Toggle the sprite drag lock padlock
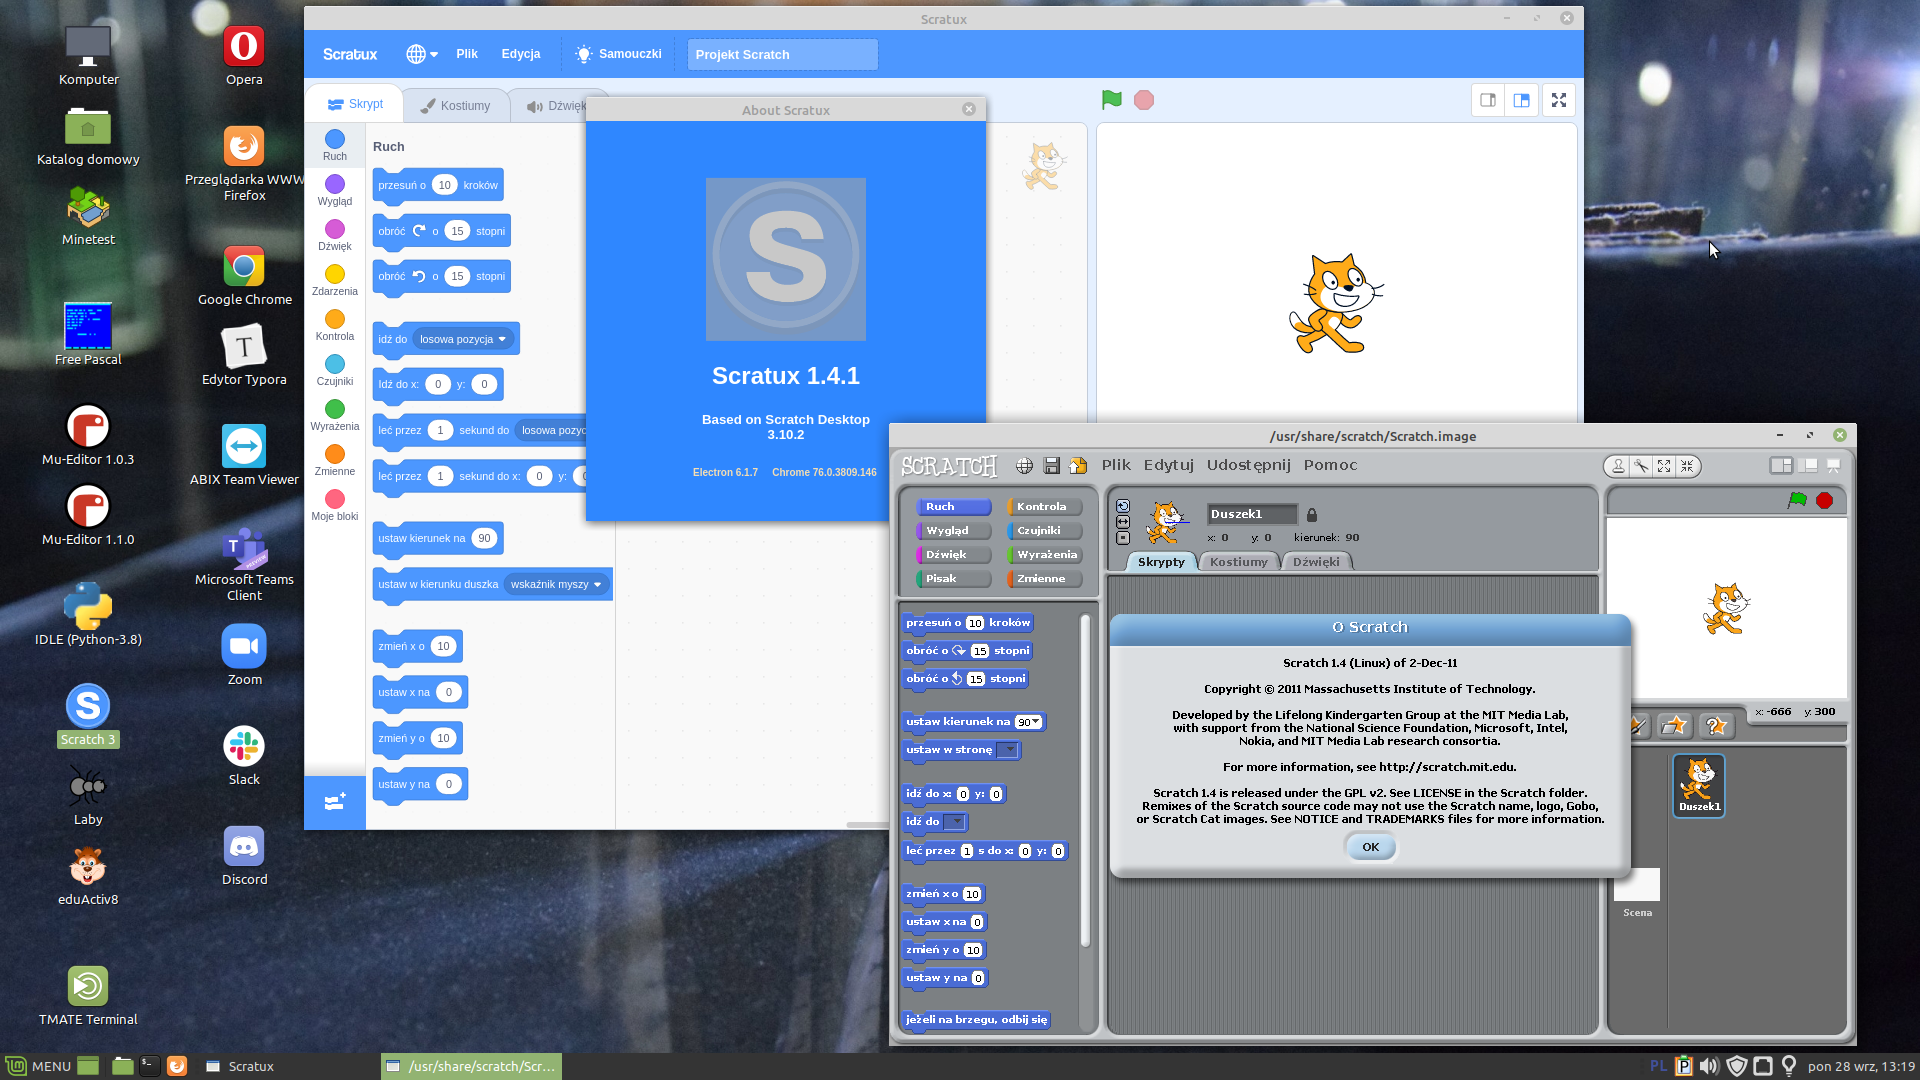The width and height of the screenshot is (1920, 1080). click(x=1312, y=515)
